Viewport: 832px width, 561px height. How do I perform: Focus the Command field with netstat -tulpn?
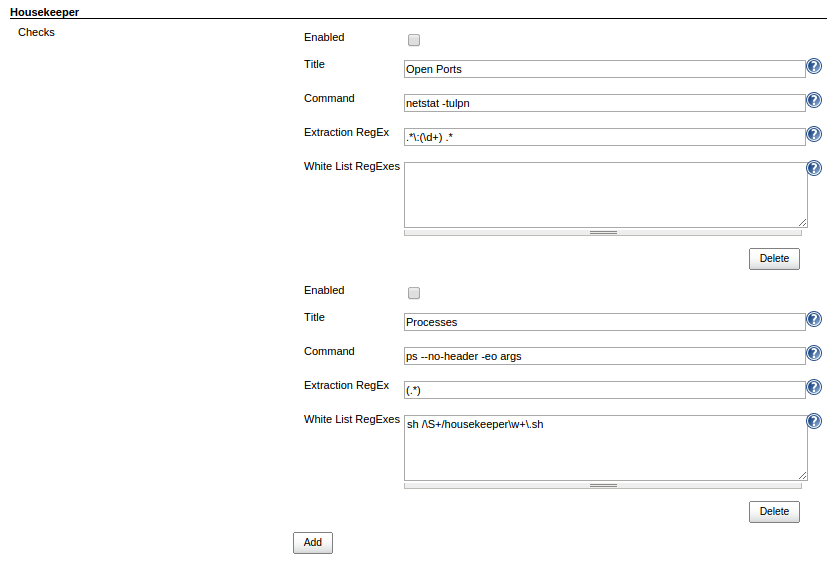tap(604, 103)
